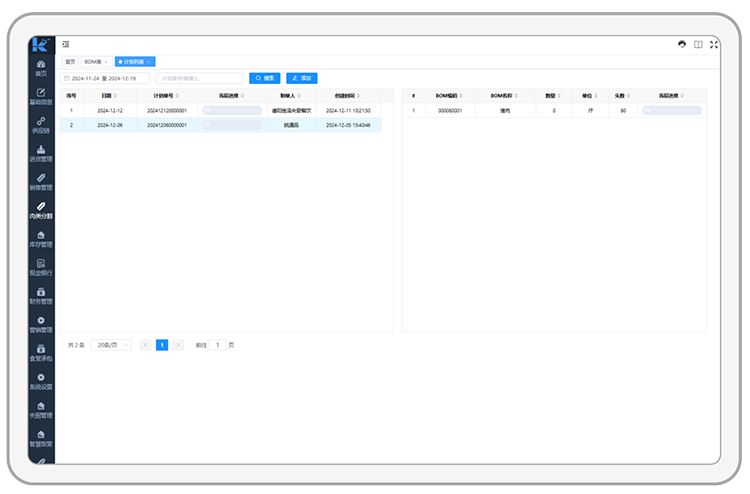
Task: Open the 系统设置 sidebar module
Action: (x=41, y=381)
